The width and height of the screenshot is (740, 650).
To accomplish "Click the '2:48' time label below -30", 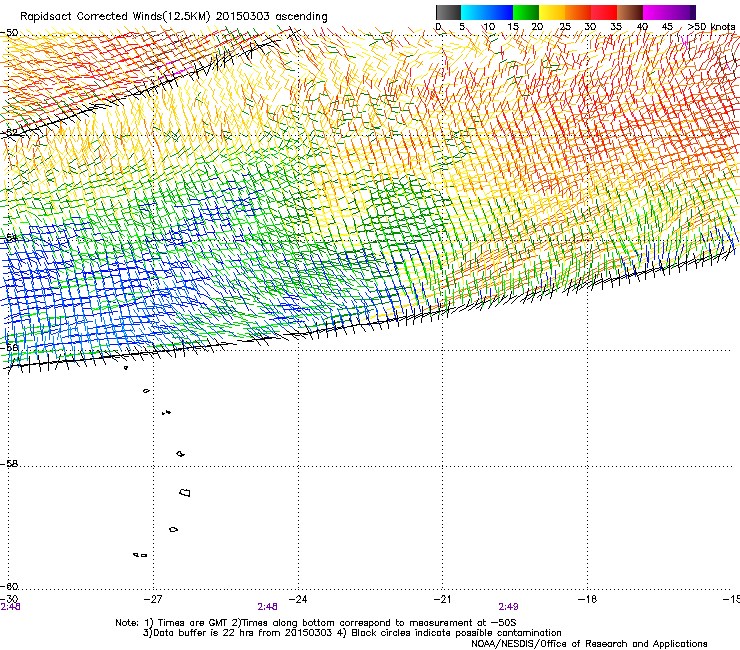I will click(x=10, y=607).
